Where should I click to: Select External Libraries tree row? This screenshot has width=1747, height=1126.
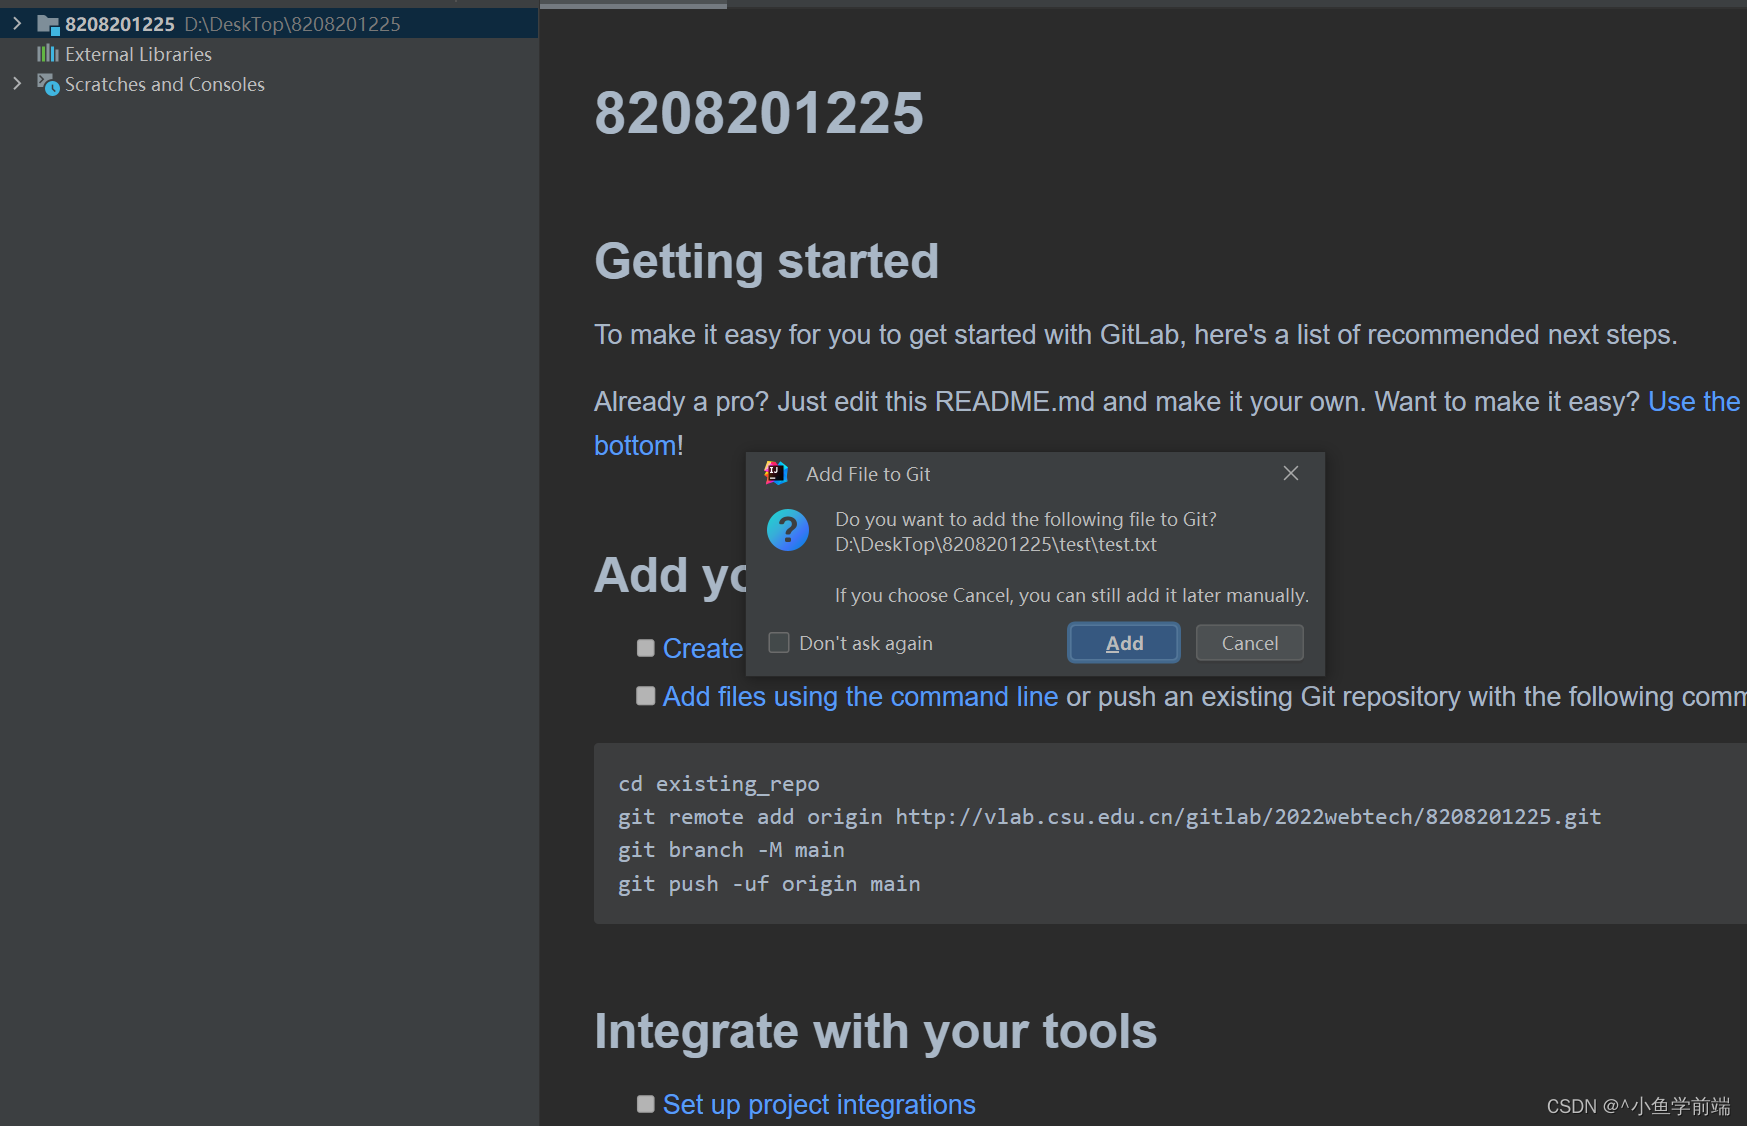point(269,54)
